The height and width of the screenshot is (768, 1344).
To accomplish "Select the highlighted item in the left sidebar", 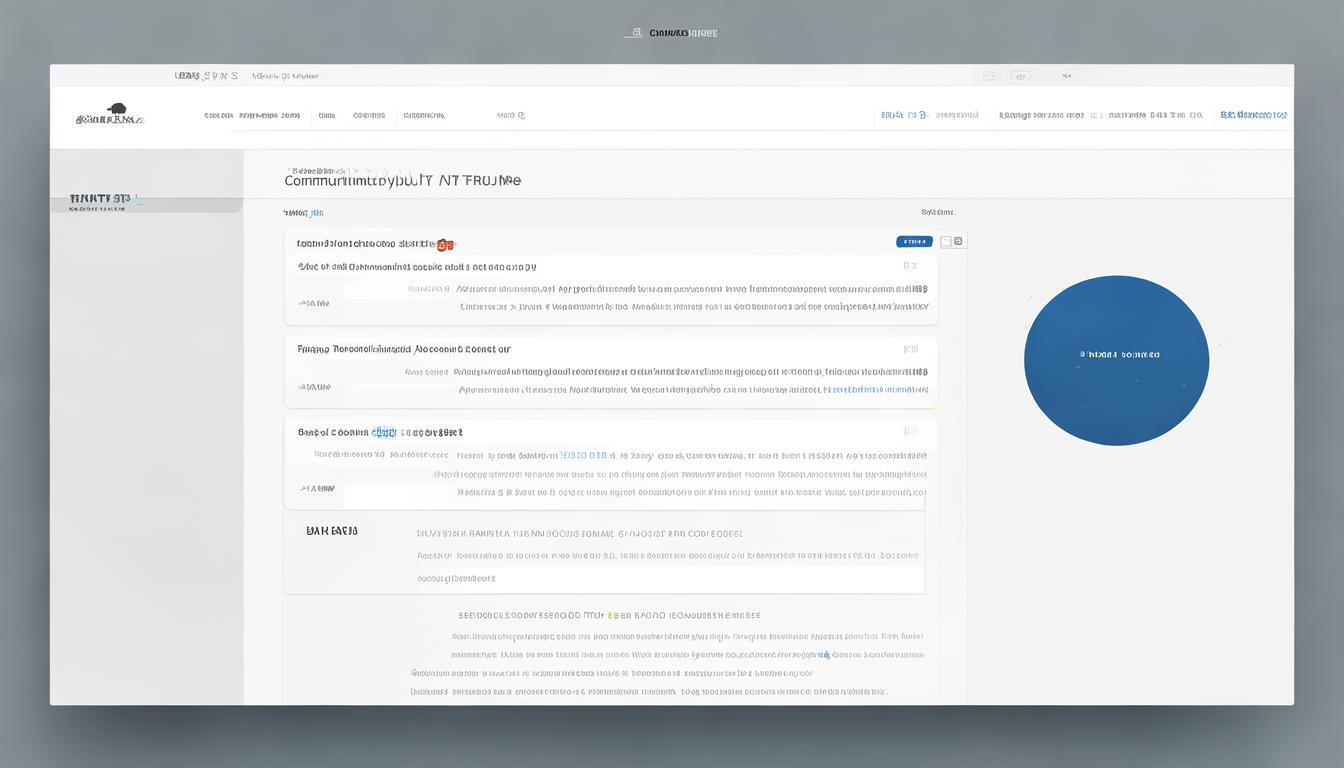I will [x=100, y=199].
